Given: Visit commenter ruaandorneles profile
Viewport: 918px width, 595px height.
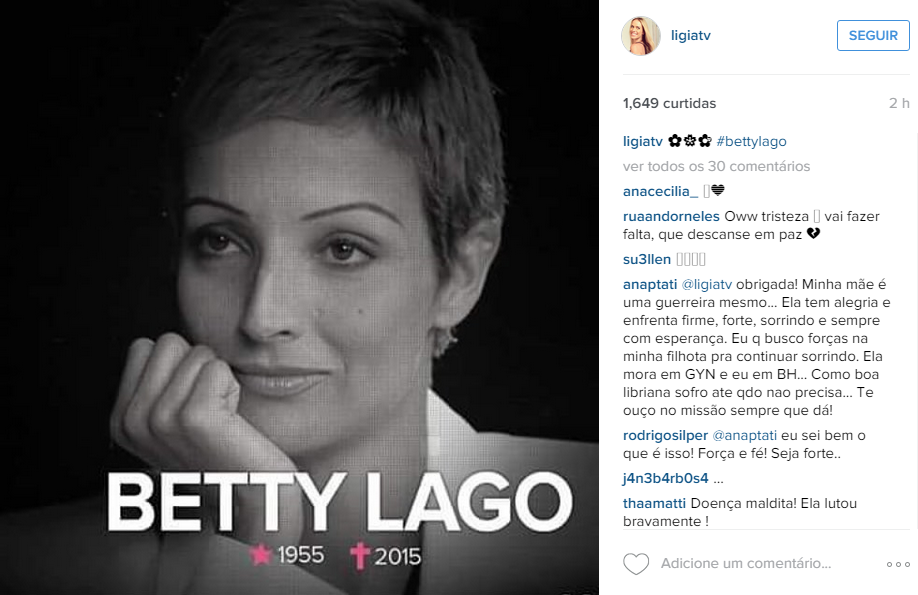Looking at the screenshot, I should tap(671, 216).
